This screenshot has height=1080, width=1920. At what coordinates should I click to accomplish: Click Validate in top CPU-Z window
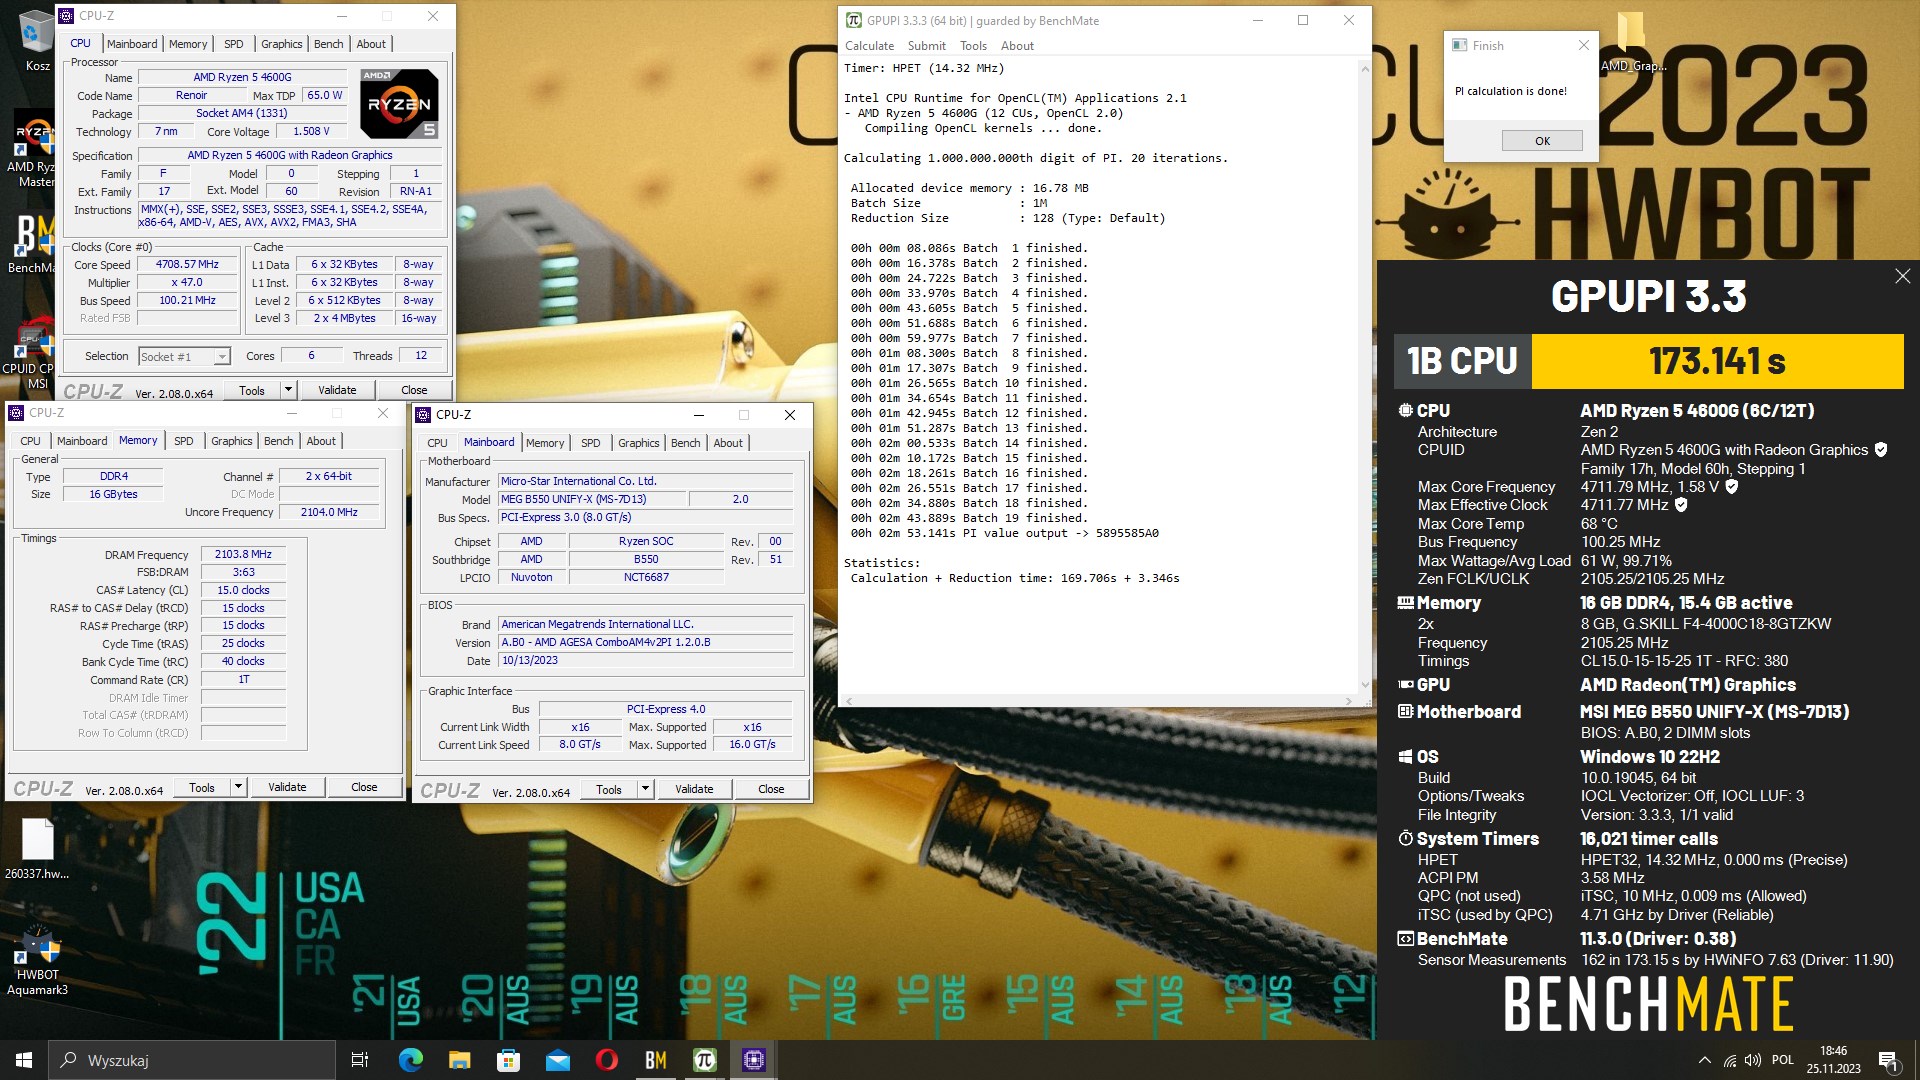[x=337, y=390]
